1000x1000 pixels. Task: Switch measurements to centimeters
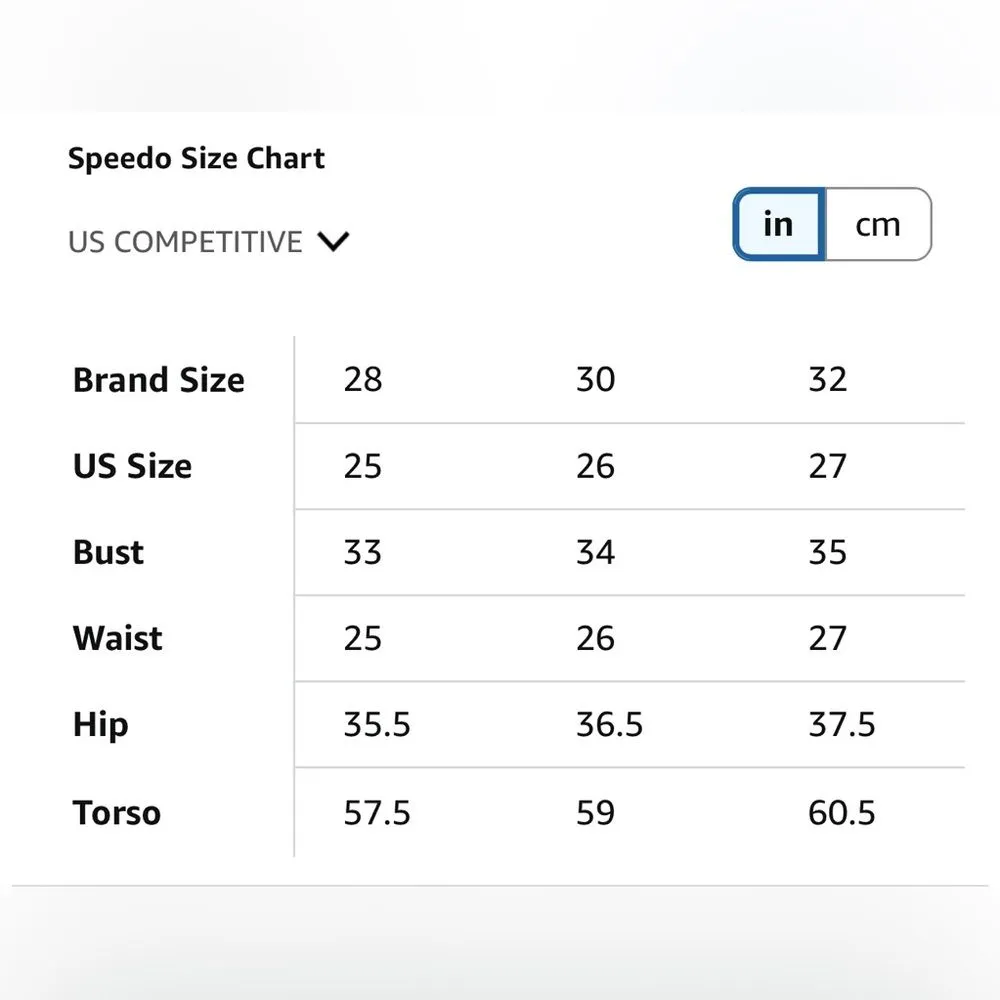click(877, 225)
